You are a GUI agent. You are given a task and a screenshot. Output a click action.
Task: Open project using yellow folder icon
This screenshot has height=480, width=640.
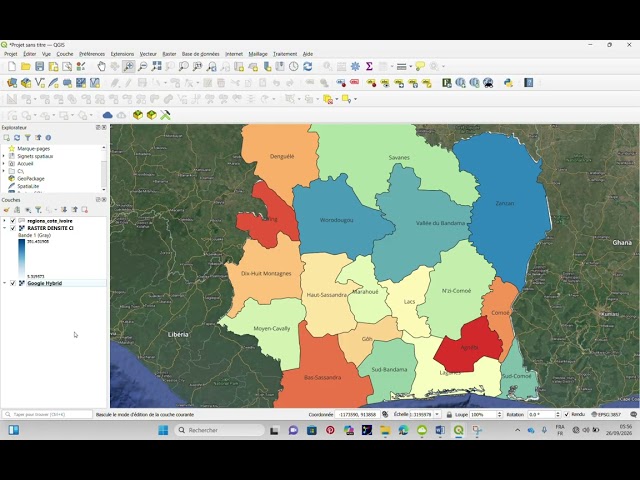click(26, 66)
